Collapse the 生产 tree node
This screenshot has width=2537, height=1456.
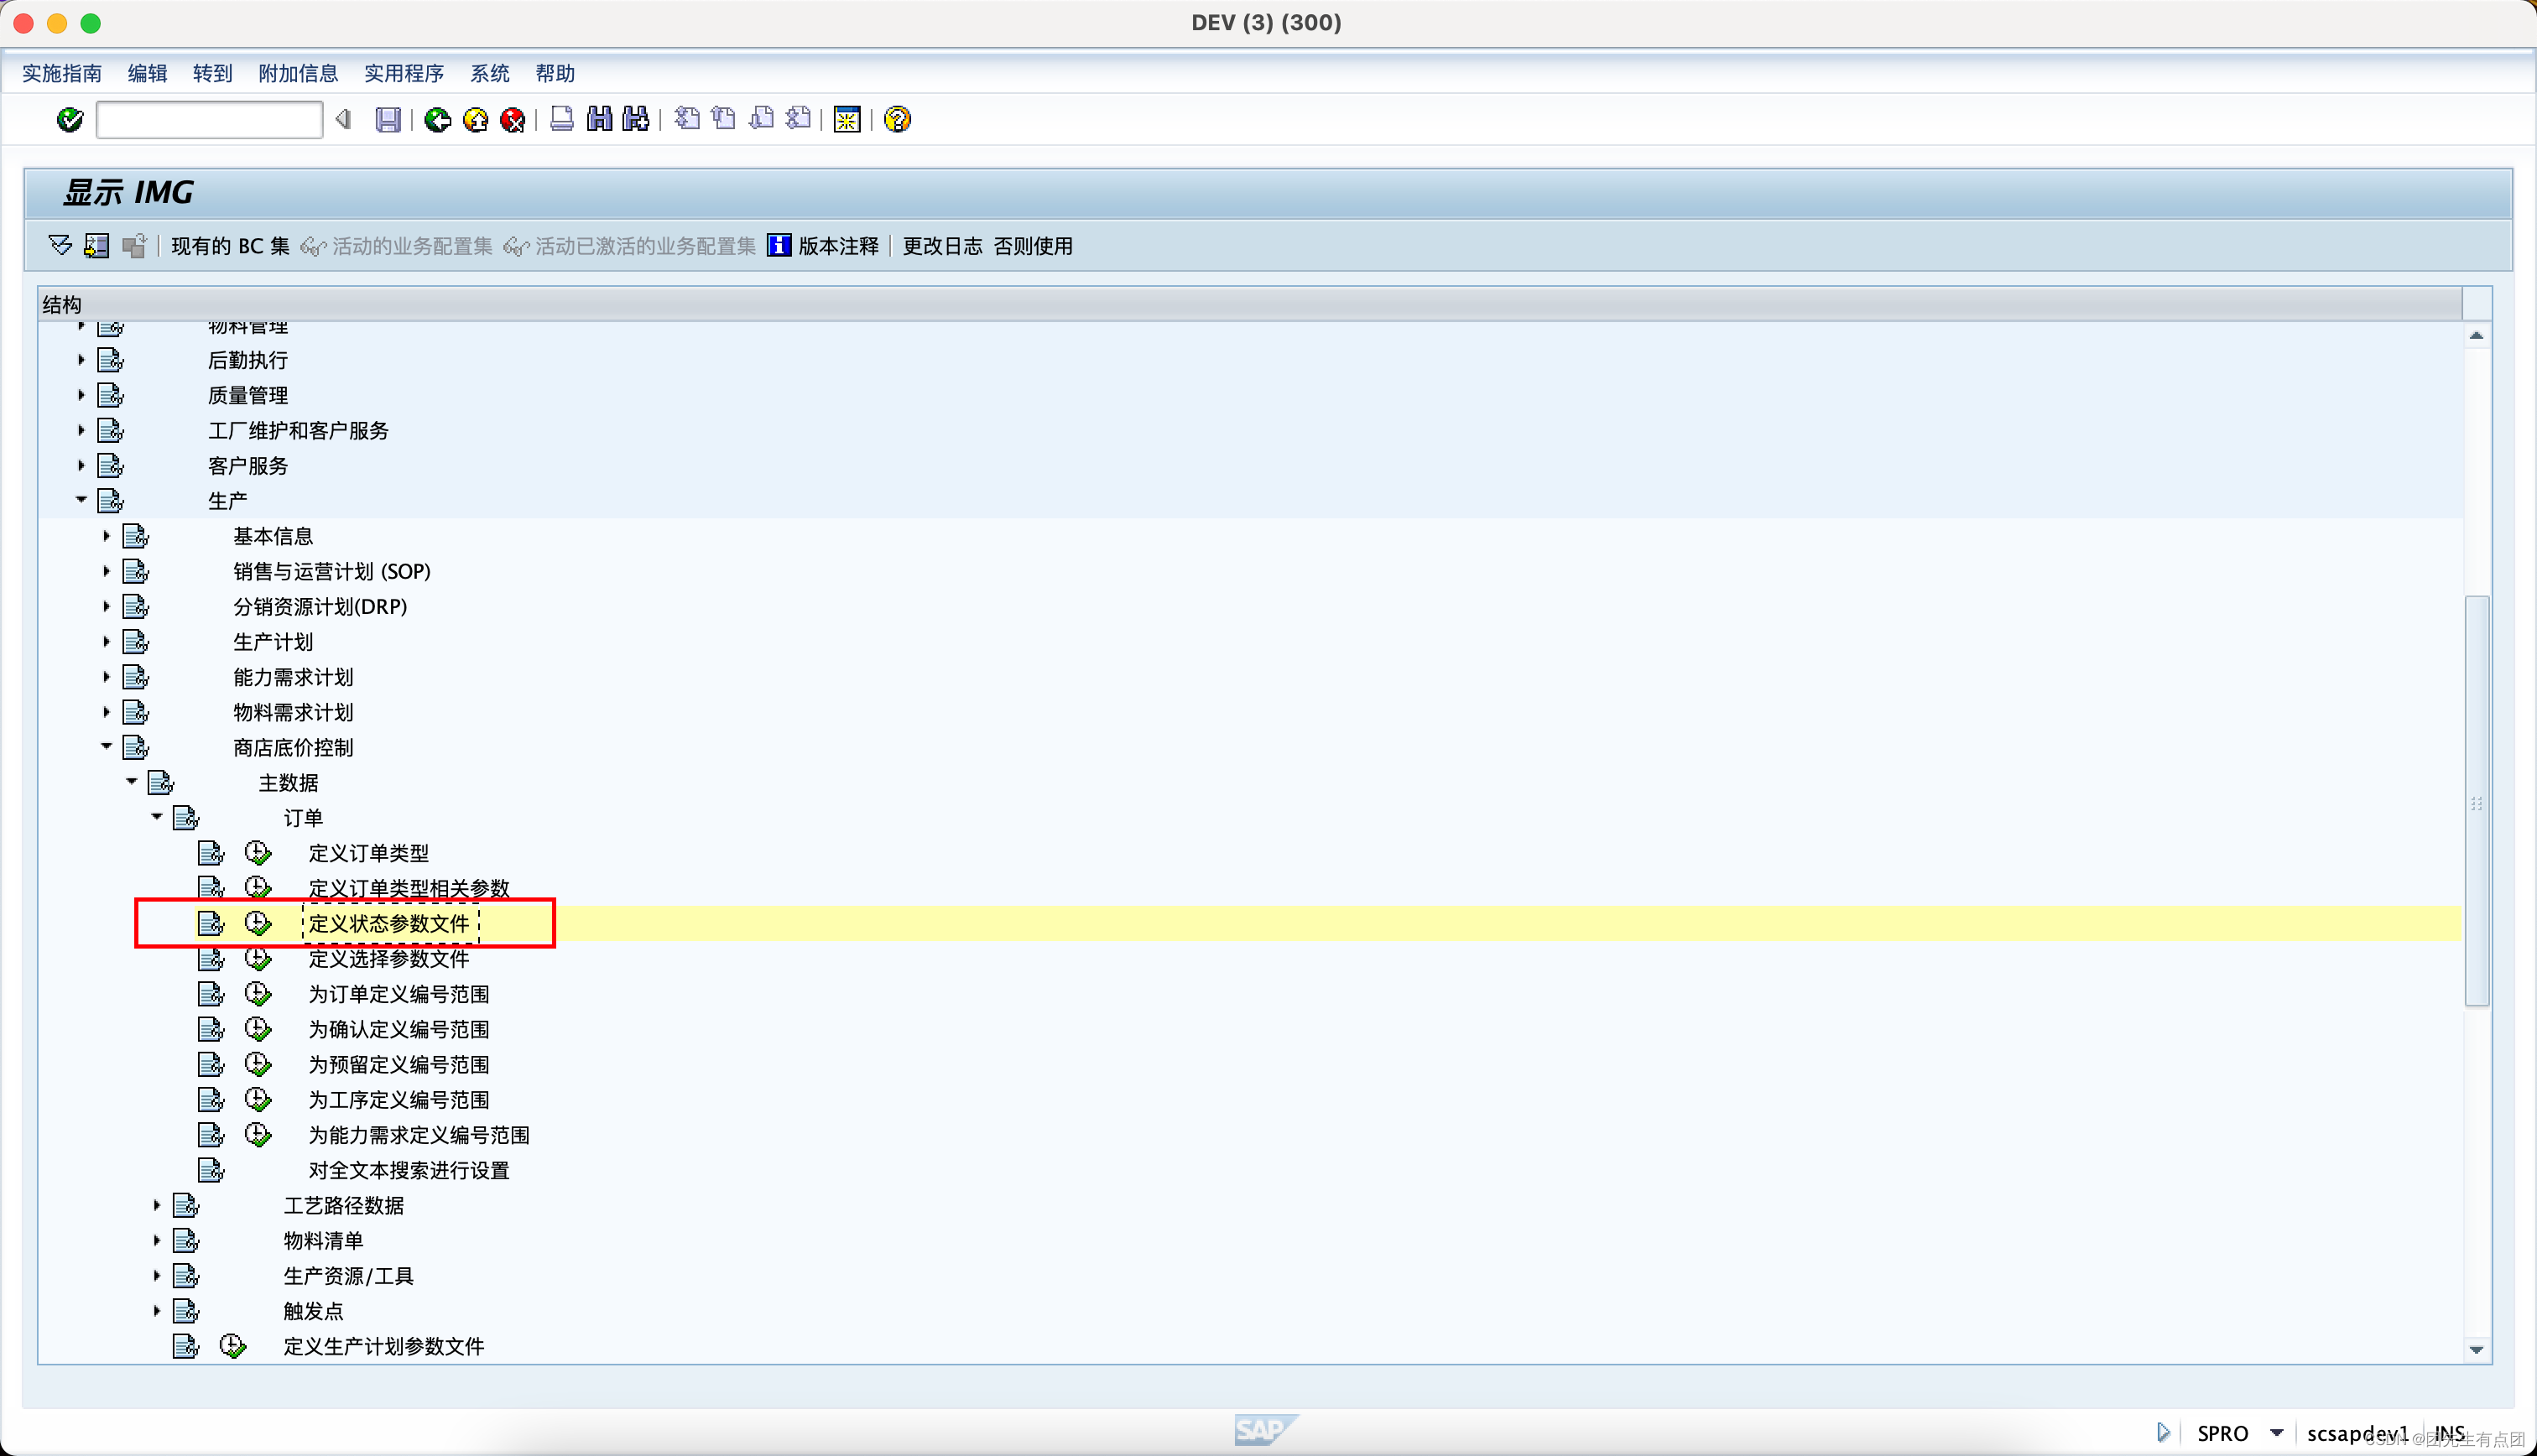[81, 499]
